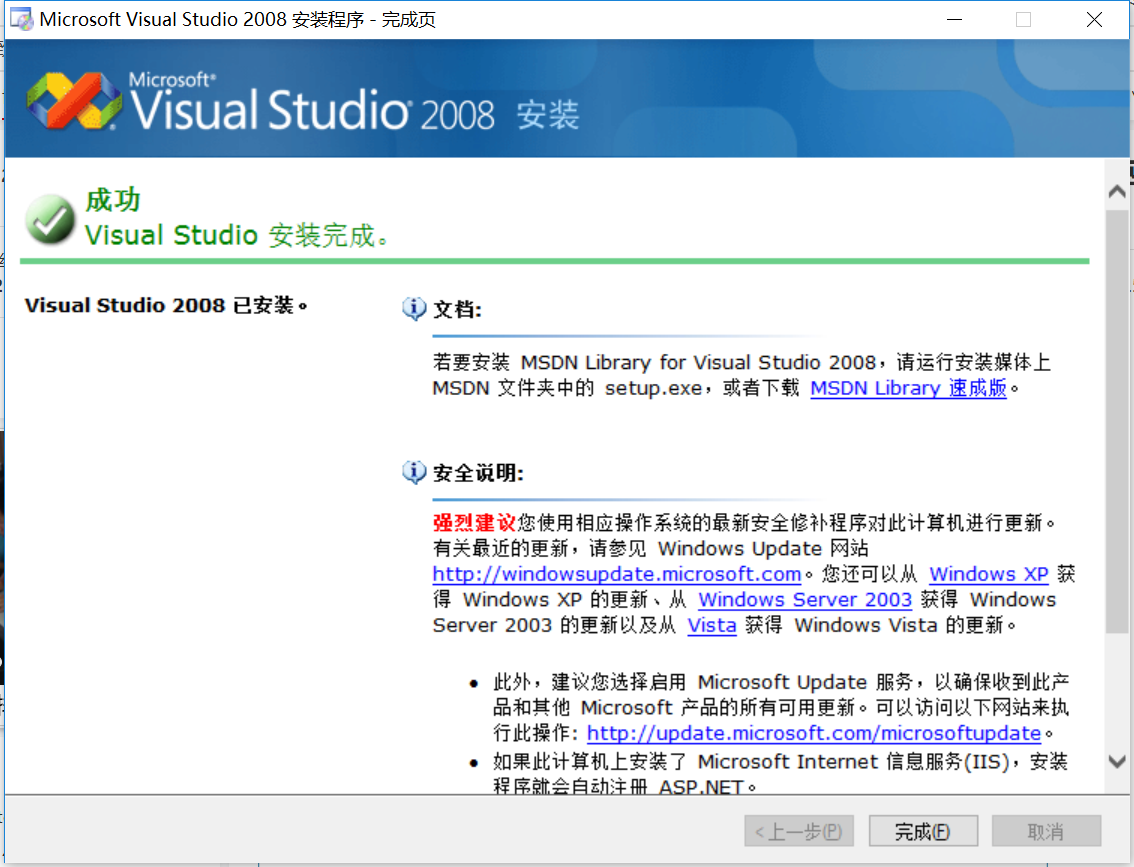The width and height of the screenshot is (1134, 867).
Task: Follow the Windows Server 2003 link
Action: [x=805, y=599]
